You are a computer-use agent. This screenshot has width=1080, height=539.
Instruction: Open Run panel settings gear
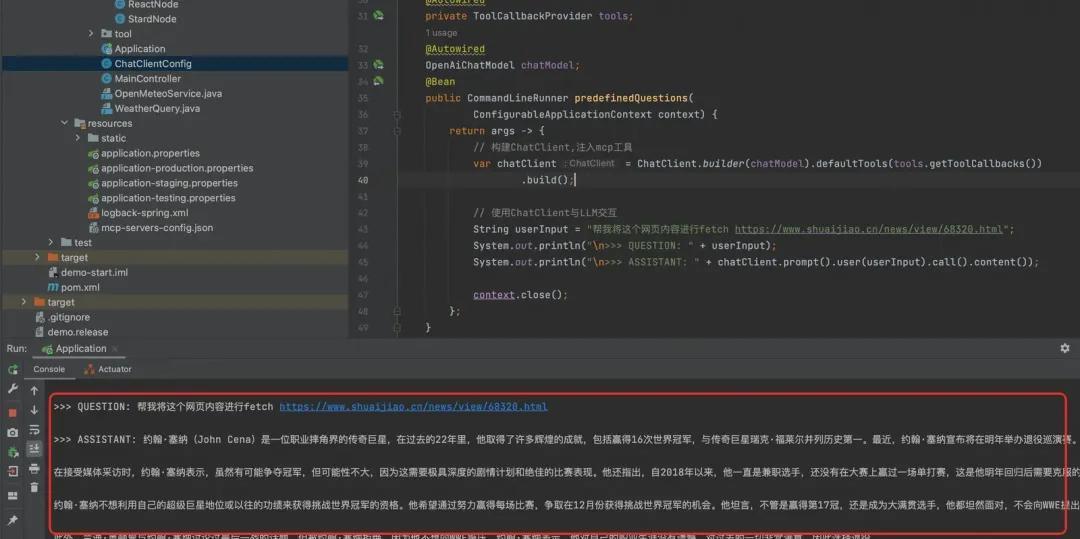click(x=1065, y=348)
